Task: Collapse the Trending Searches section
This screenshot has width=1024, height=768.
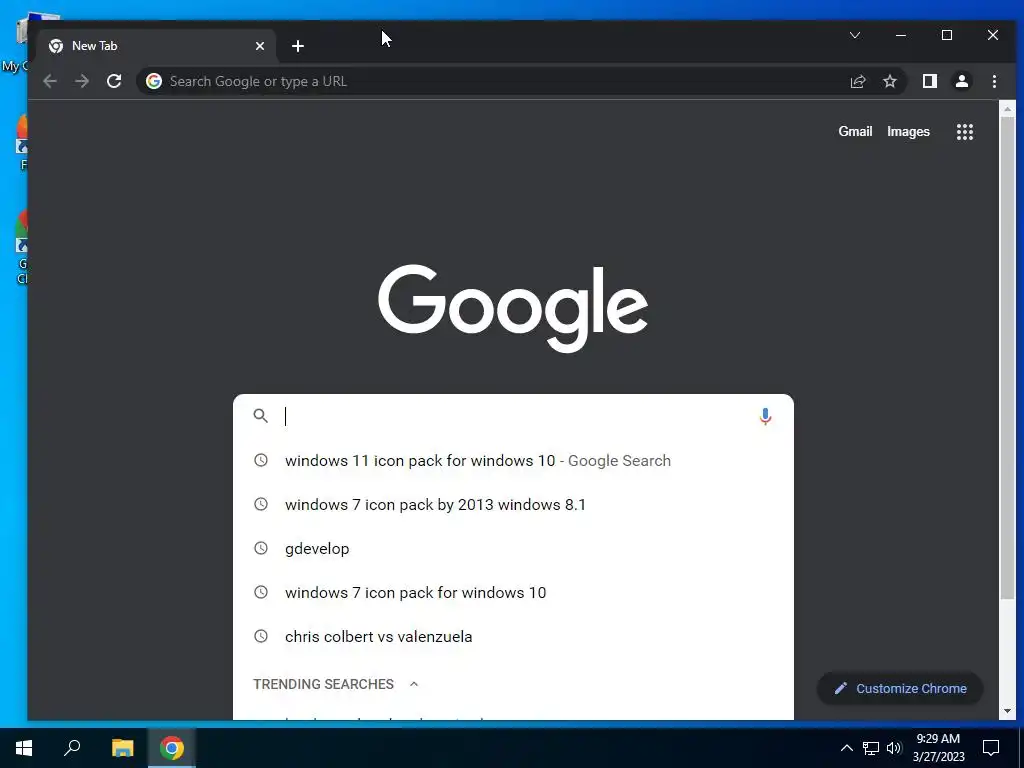Action: click(x=413, y=684)
